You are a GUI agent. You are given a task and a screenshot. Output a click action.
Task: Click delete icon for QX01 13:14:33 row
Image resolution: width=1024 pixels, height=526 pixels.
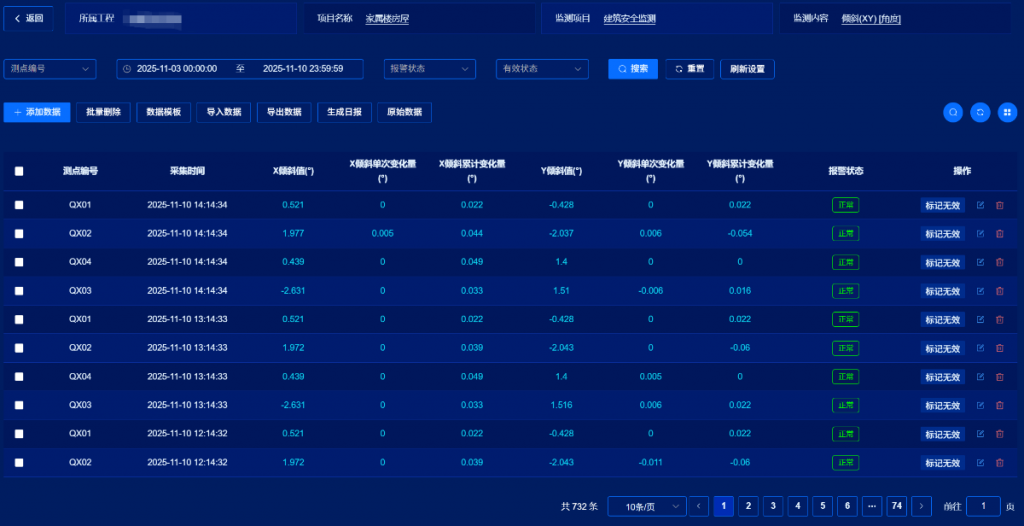[x=999, y=320]
